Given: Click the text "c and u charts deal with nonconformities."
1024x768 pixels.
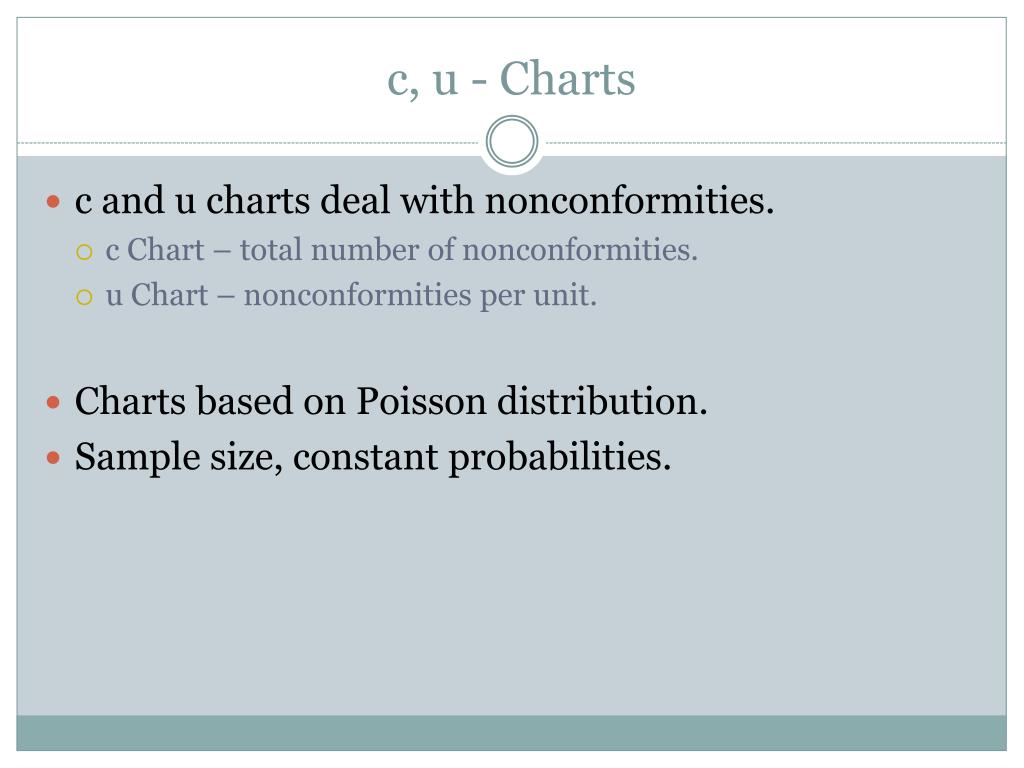Looking at the screenshot, I should tap(424, 200).
